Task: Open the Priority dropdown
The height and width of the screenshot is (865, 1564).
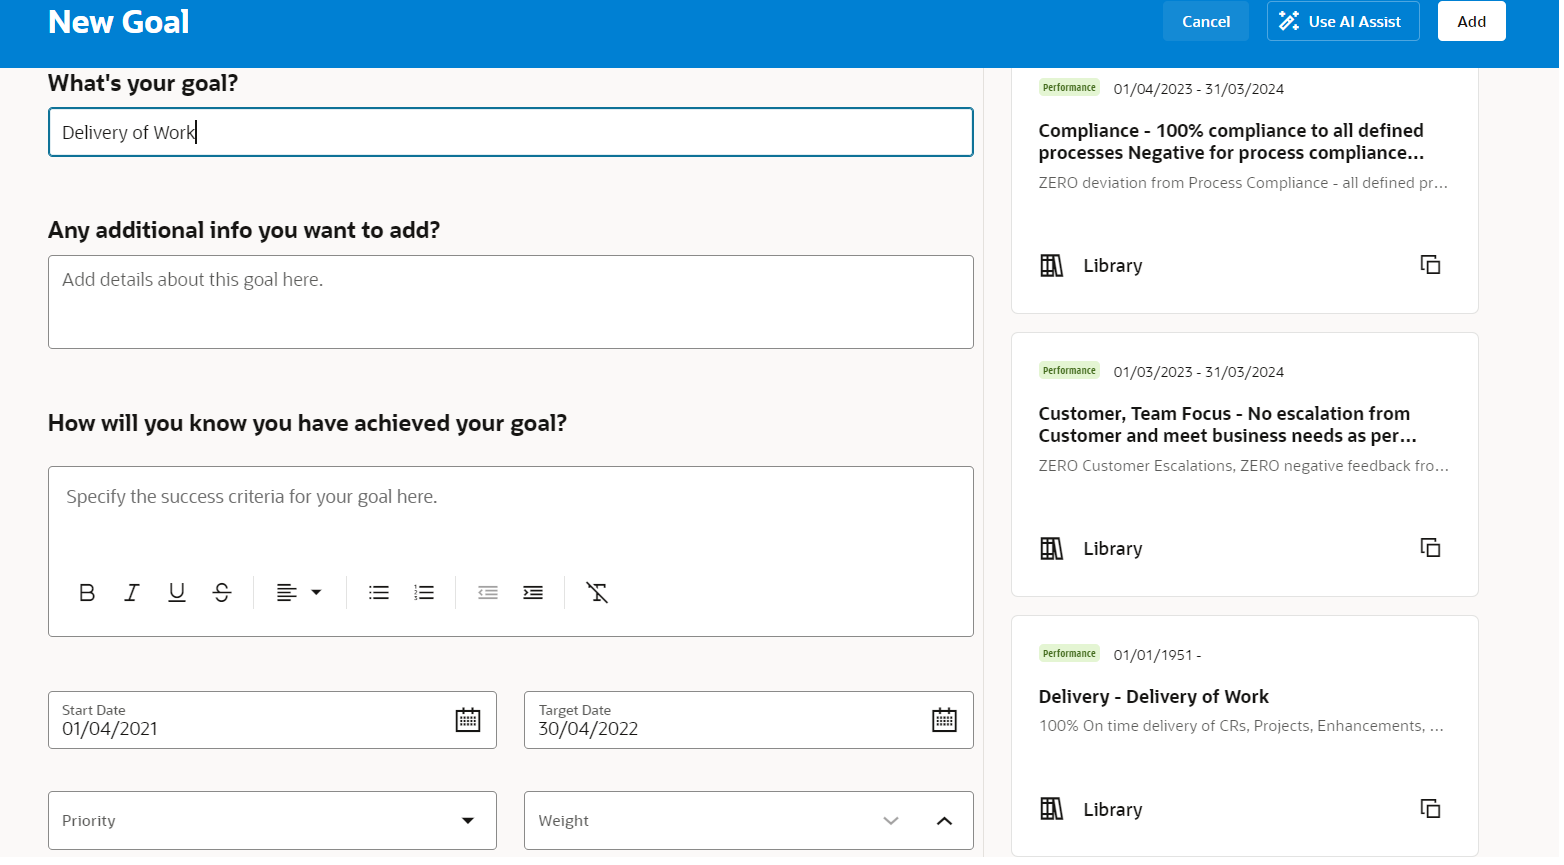Action: (467, 820)
